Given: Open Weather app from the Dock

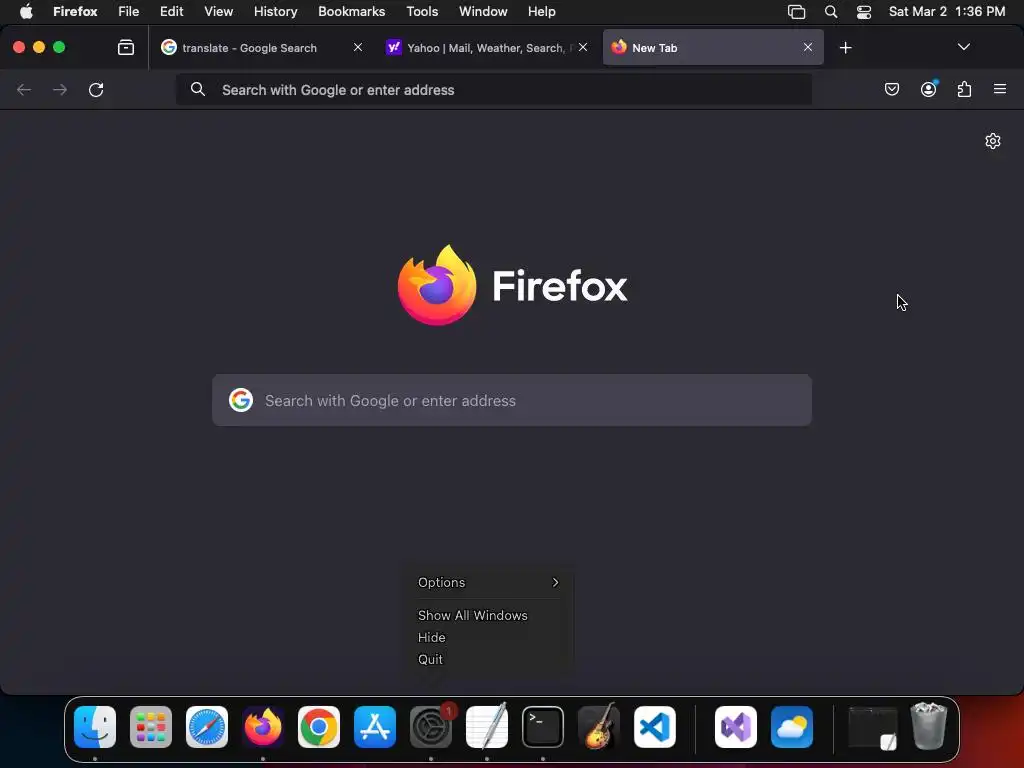Looking at the screenshot, I should [792, 727].
